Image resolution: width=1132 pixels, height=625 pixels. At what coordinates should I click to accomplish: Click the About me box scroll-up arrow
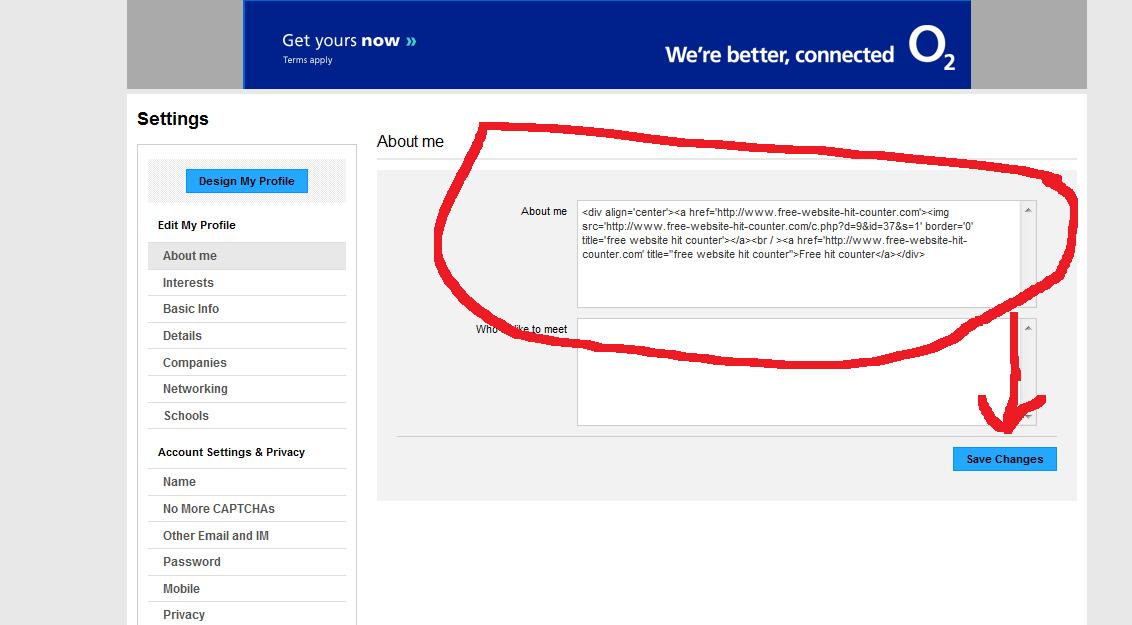(1028, 210)
